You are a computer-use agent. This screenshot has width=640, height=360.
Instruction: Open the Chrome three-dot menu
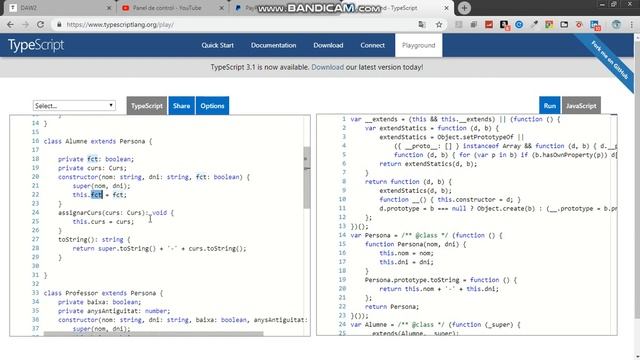click(x=631, y=24)
